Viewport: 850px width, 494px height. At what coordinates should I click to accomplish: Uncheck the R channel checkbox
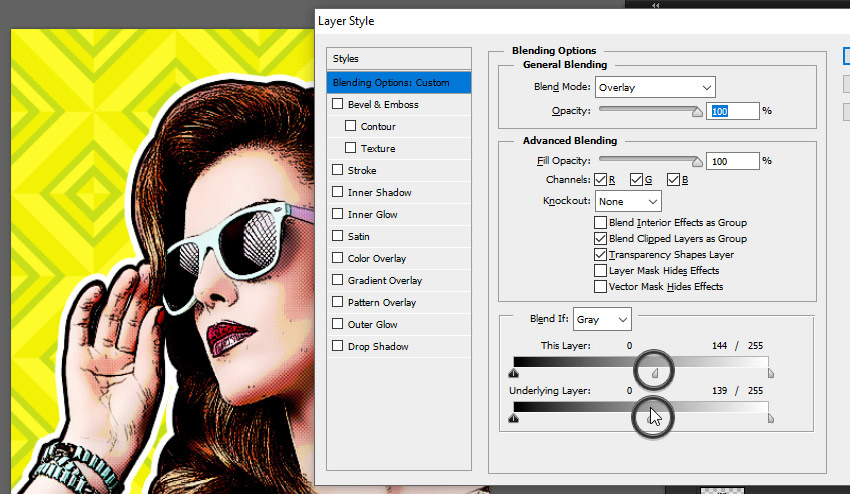pos(600,179)
